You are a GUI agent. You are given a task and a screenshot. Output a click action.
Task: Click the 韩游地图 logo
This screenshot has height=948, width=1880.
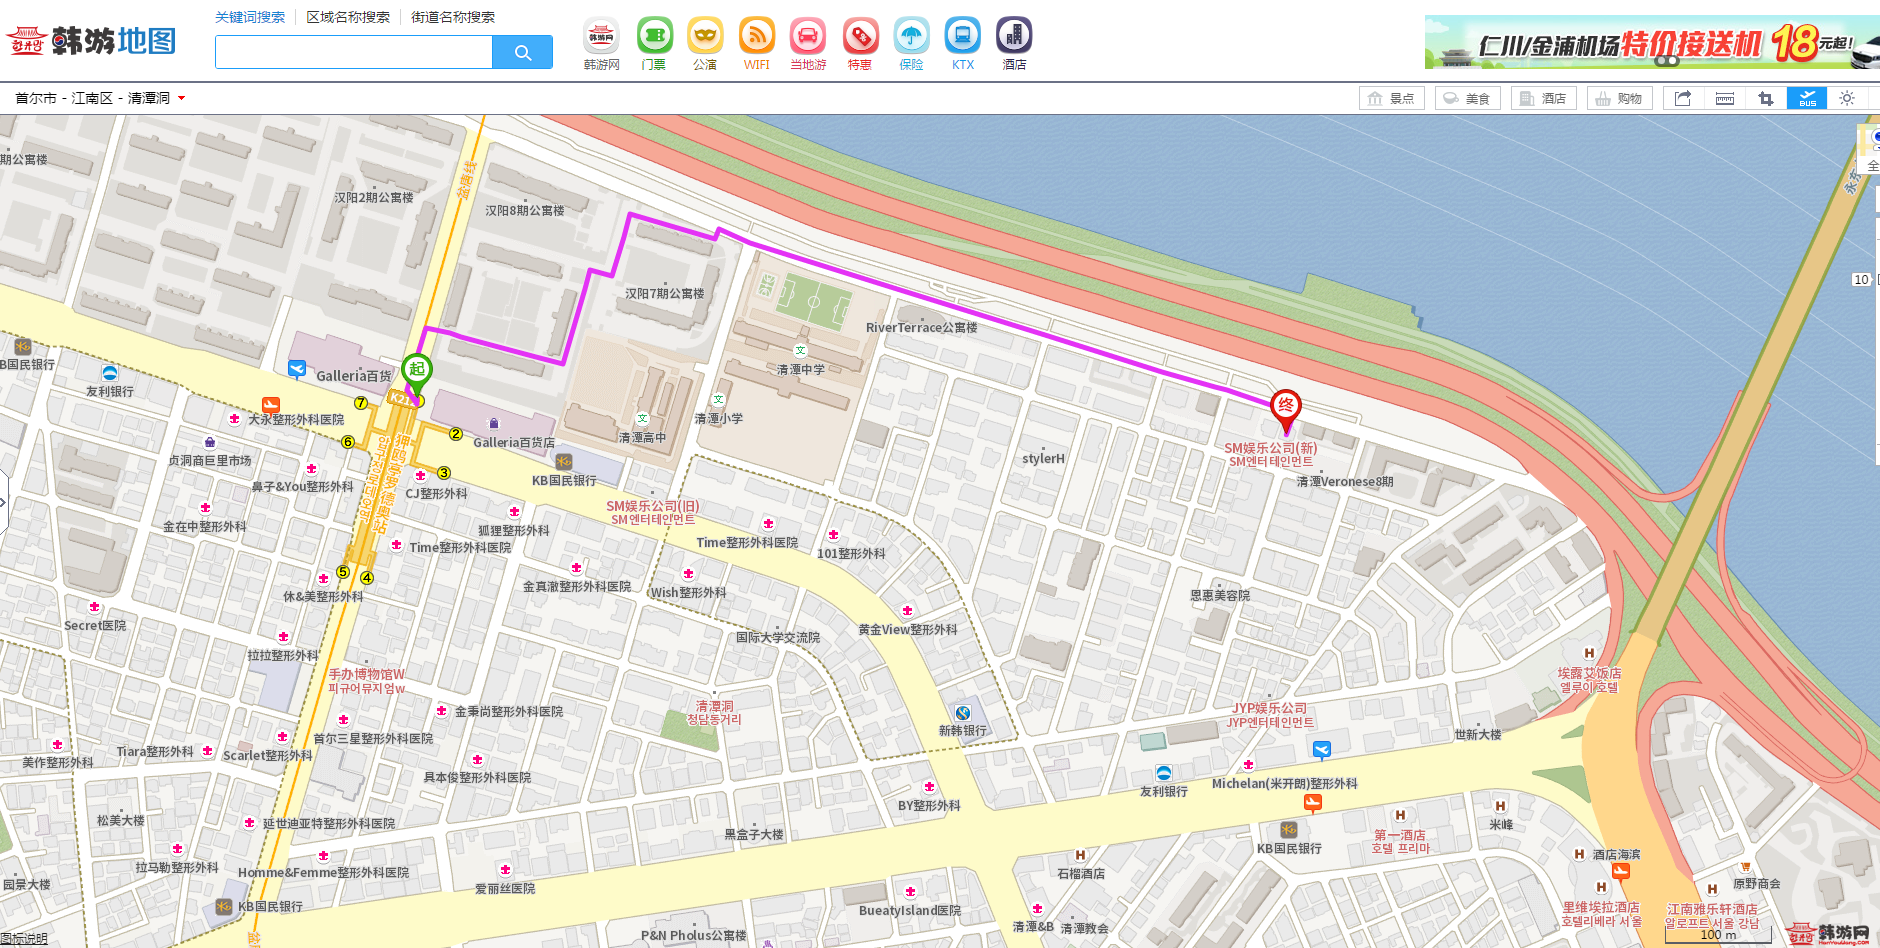pyautogui.click(x=91, y=40)
